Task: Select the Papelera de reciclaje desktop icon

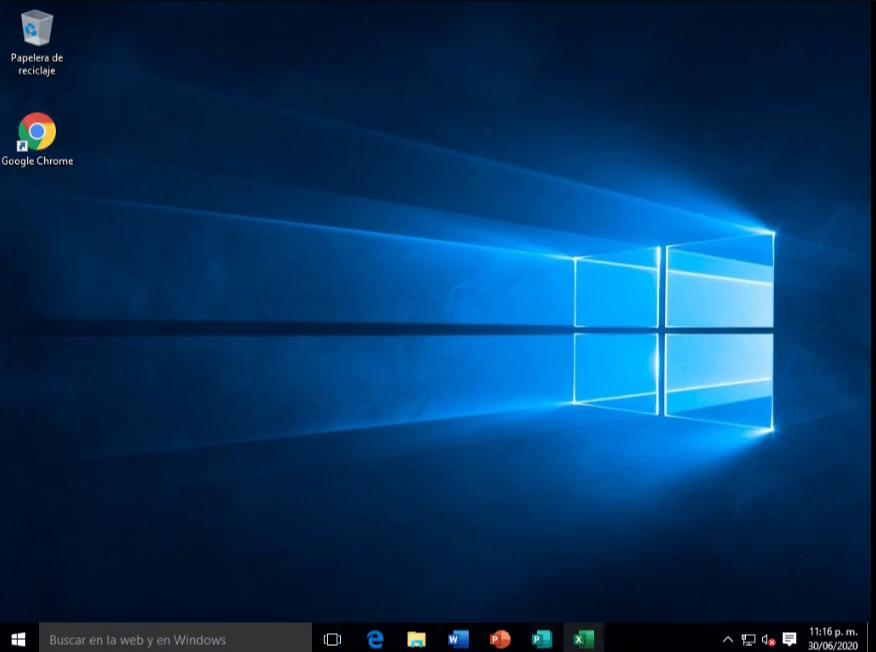Action: tap(37, 28)
